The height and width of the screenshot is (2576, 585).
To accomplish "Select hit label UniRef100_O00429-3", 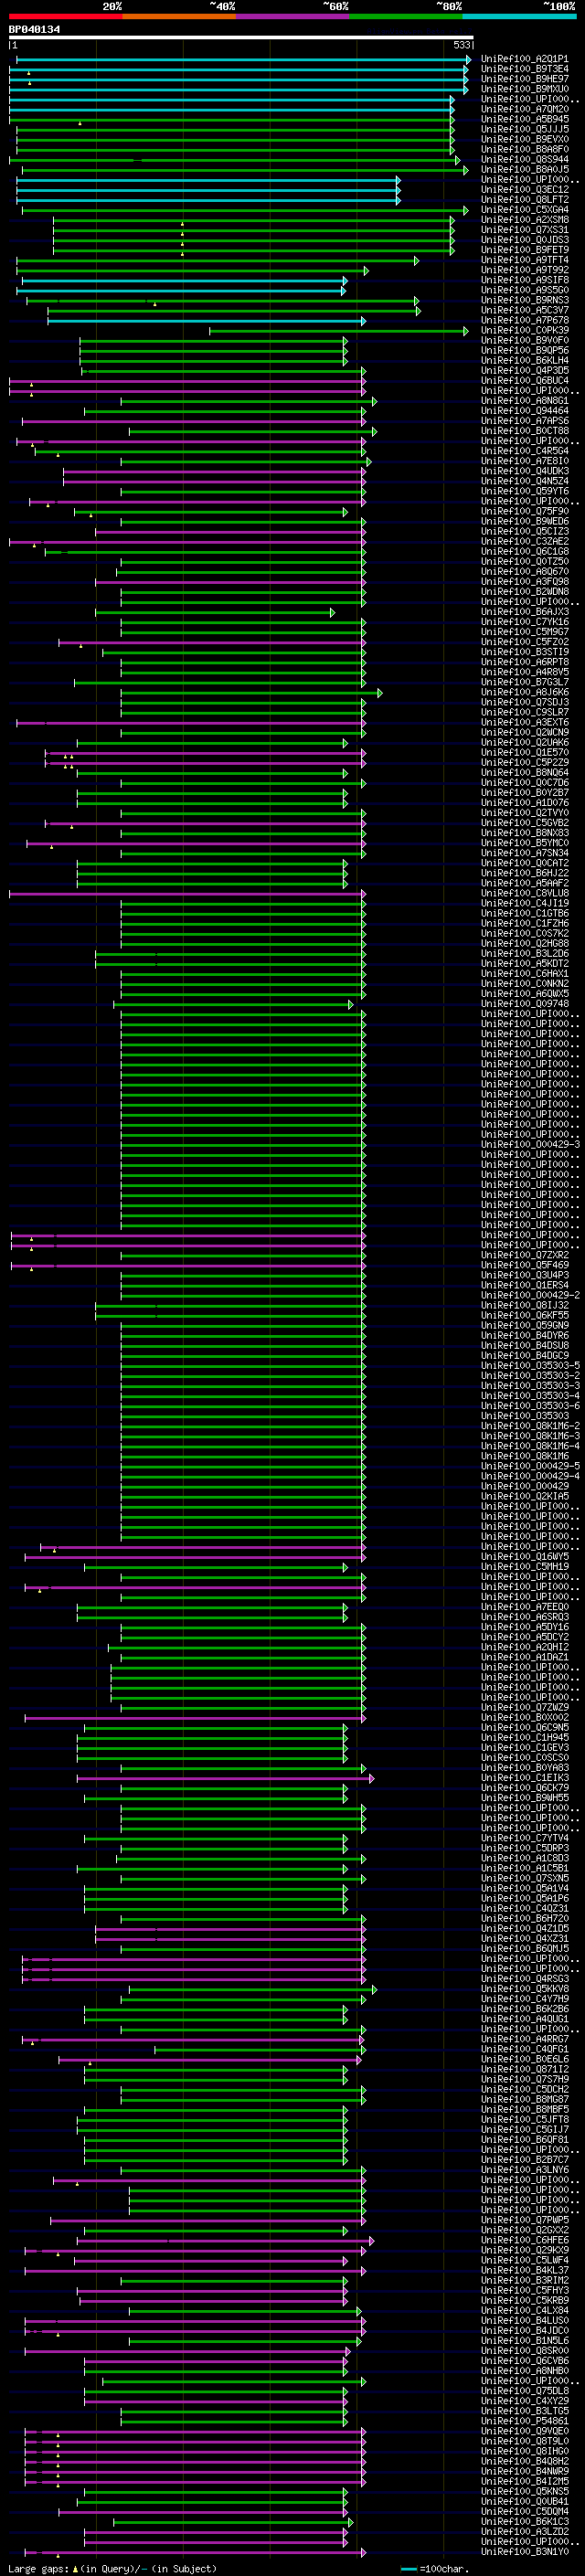I will click(x=530, y=1144).
